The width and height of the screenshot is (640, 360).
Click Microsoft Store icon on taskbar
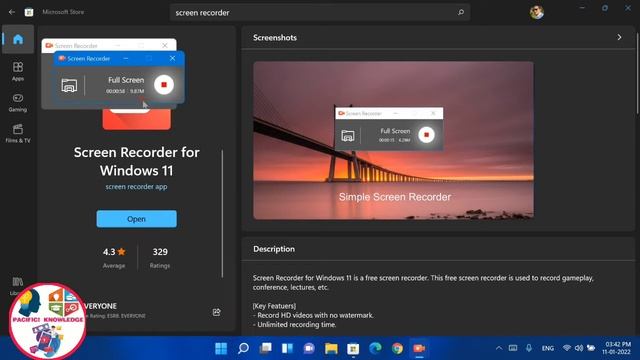click(x=353, y=348)
